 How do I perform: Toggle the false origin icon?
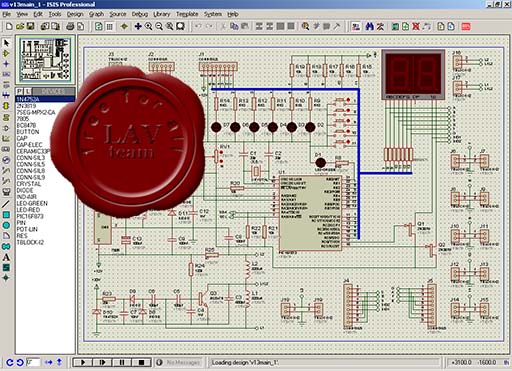(x=124, y=26)
